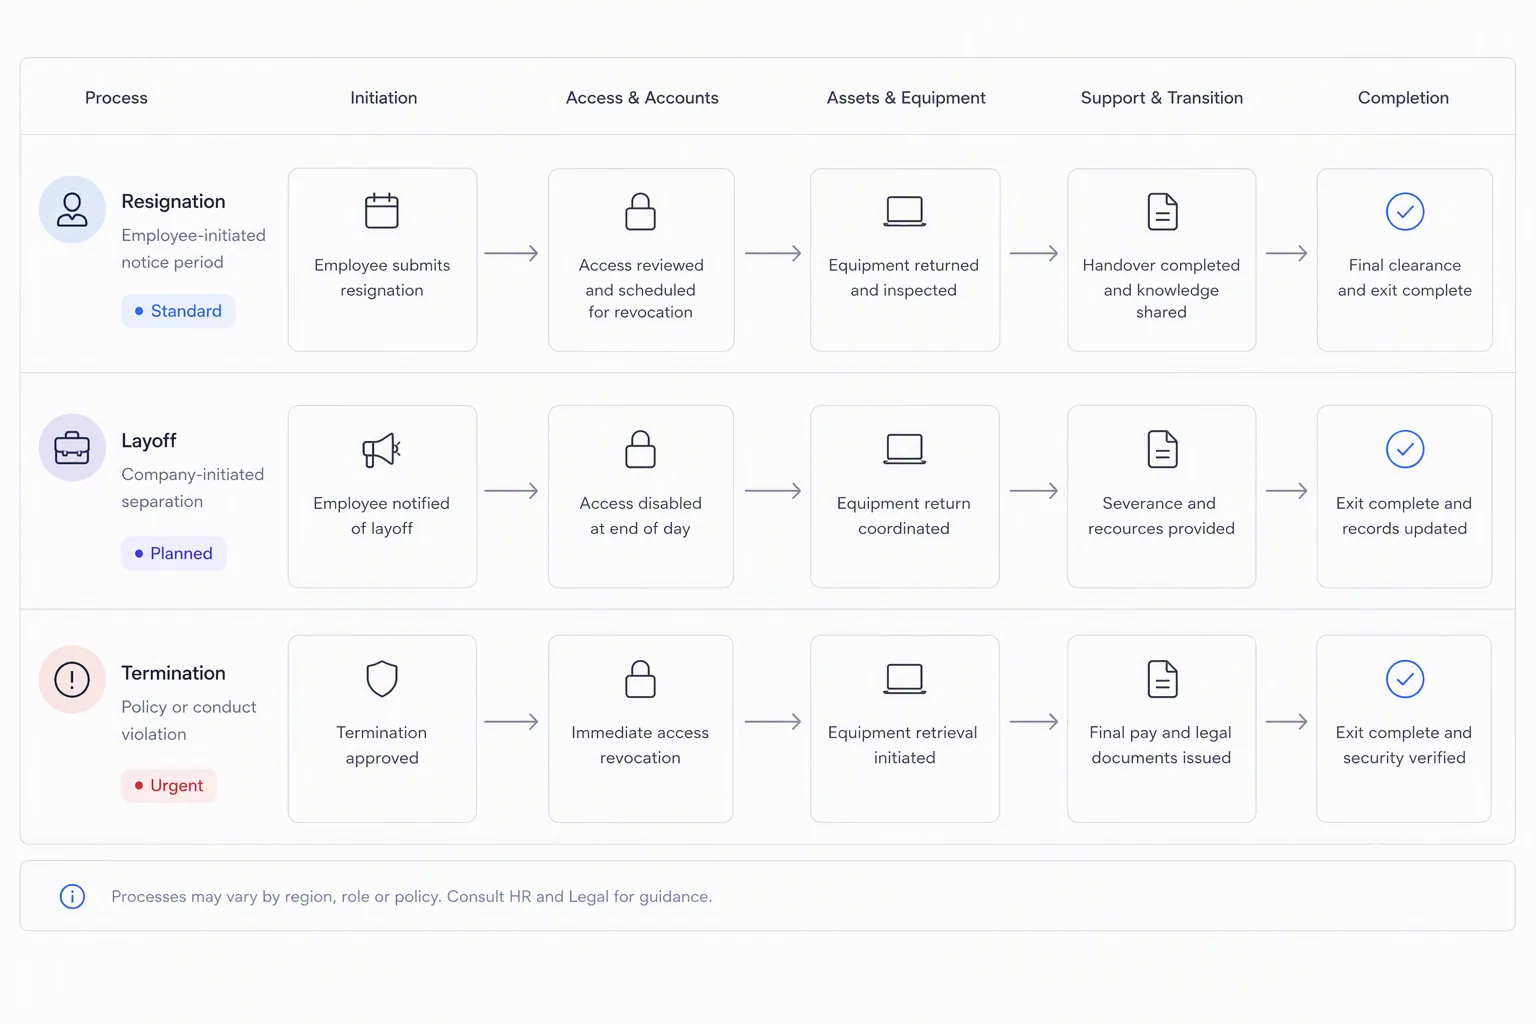
Task: Click the Support & Transition column header
Action: point(1162,97)
